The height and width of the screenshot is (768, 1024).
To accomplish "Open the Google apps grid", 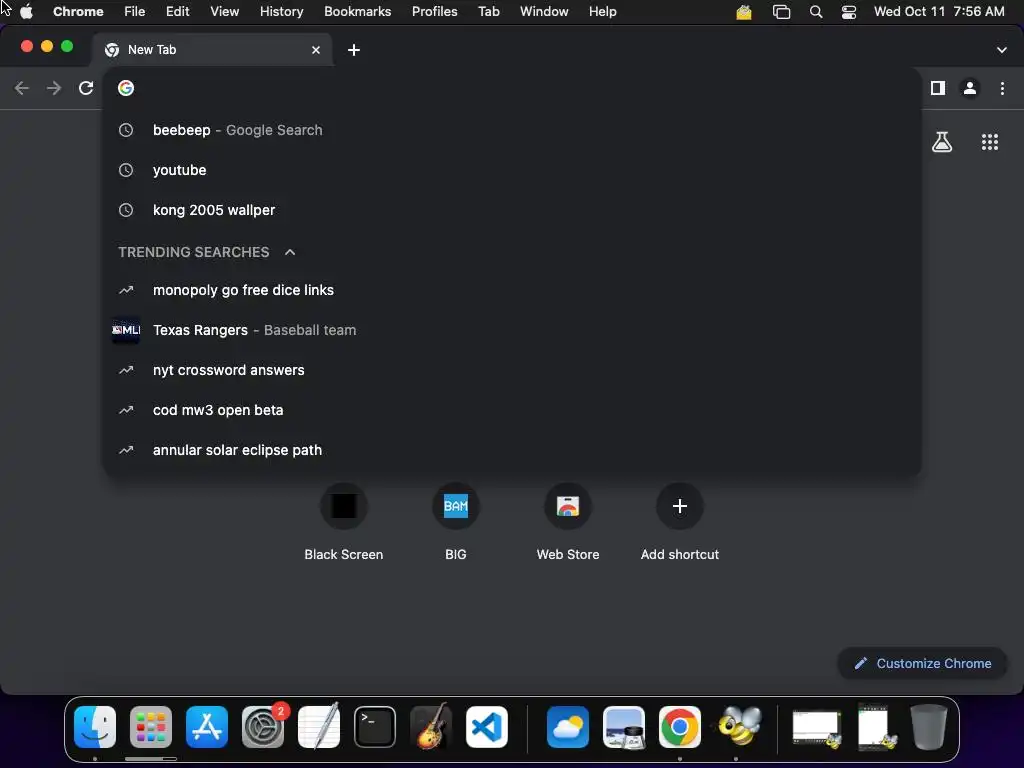I will pyautogui.click(x=990, y=142).
